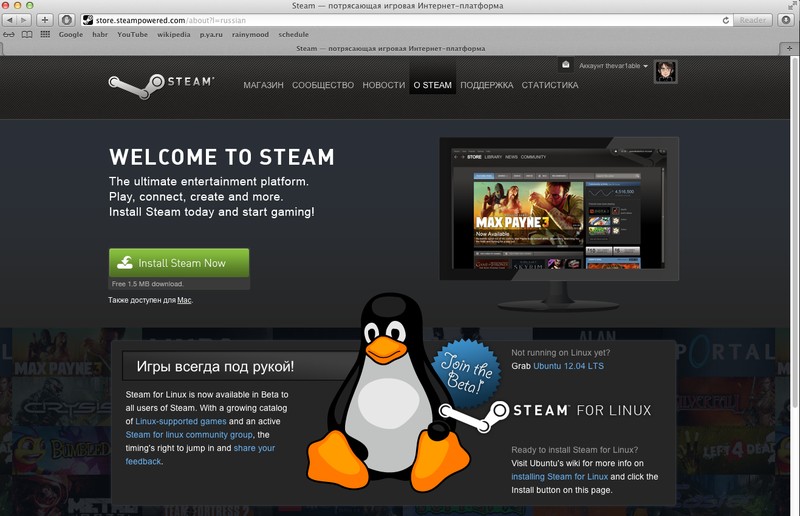Viewport: 800px width, 516px height.
Task: Select the Steam page tab title
Action: pyautogui.click(x=391, y=48)
